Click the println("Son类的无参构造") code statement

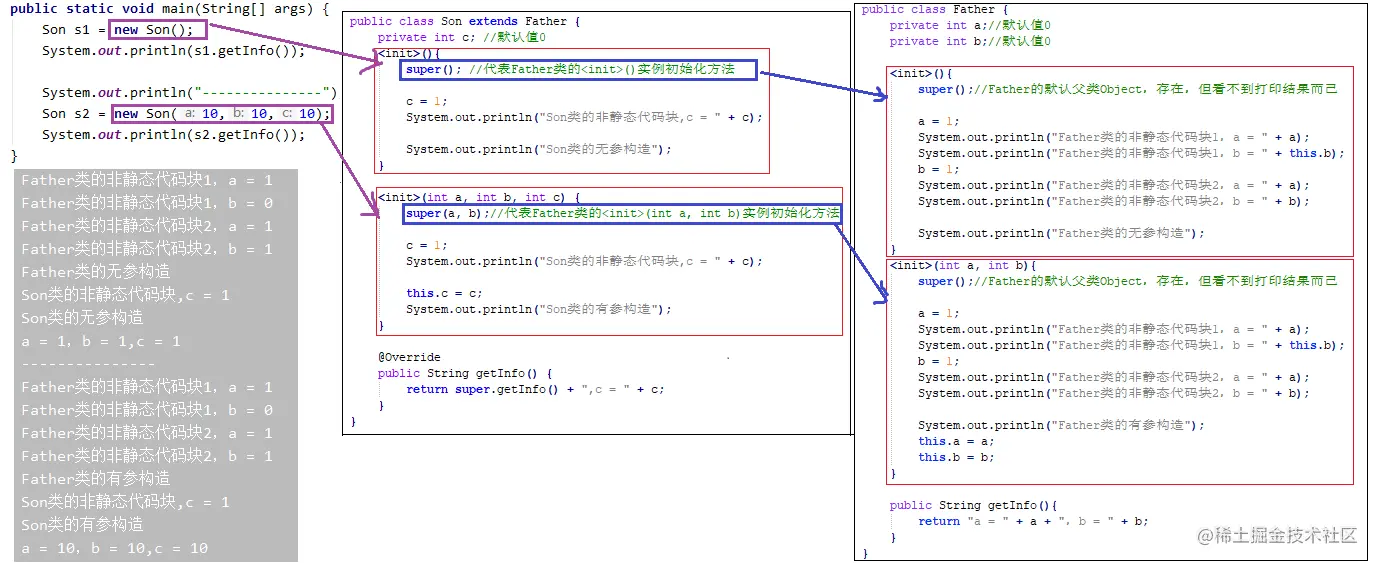pos(539,149)
